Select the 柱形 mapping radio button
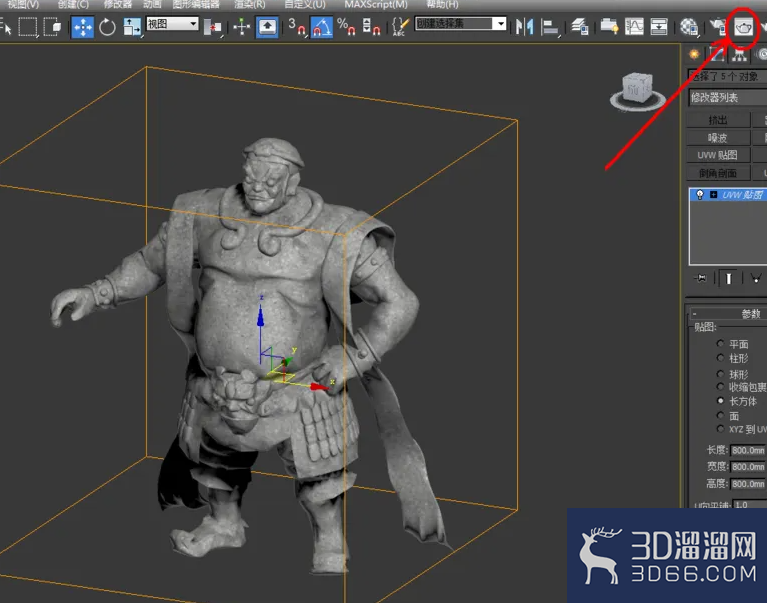Viewport: 767px width, 603px height. point(721,357)
